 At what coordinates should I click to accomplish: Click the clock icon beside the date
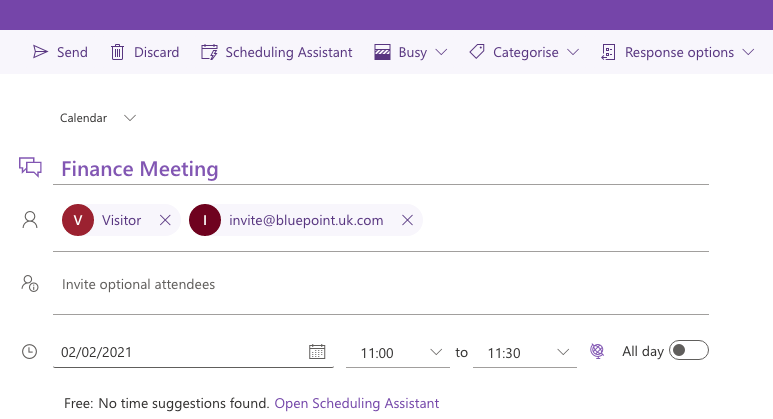pyautogui.click(x=30, y=351)
